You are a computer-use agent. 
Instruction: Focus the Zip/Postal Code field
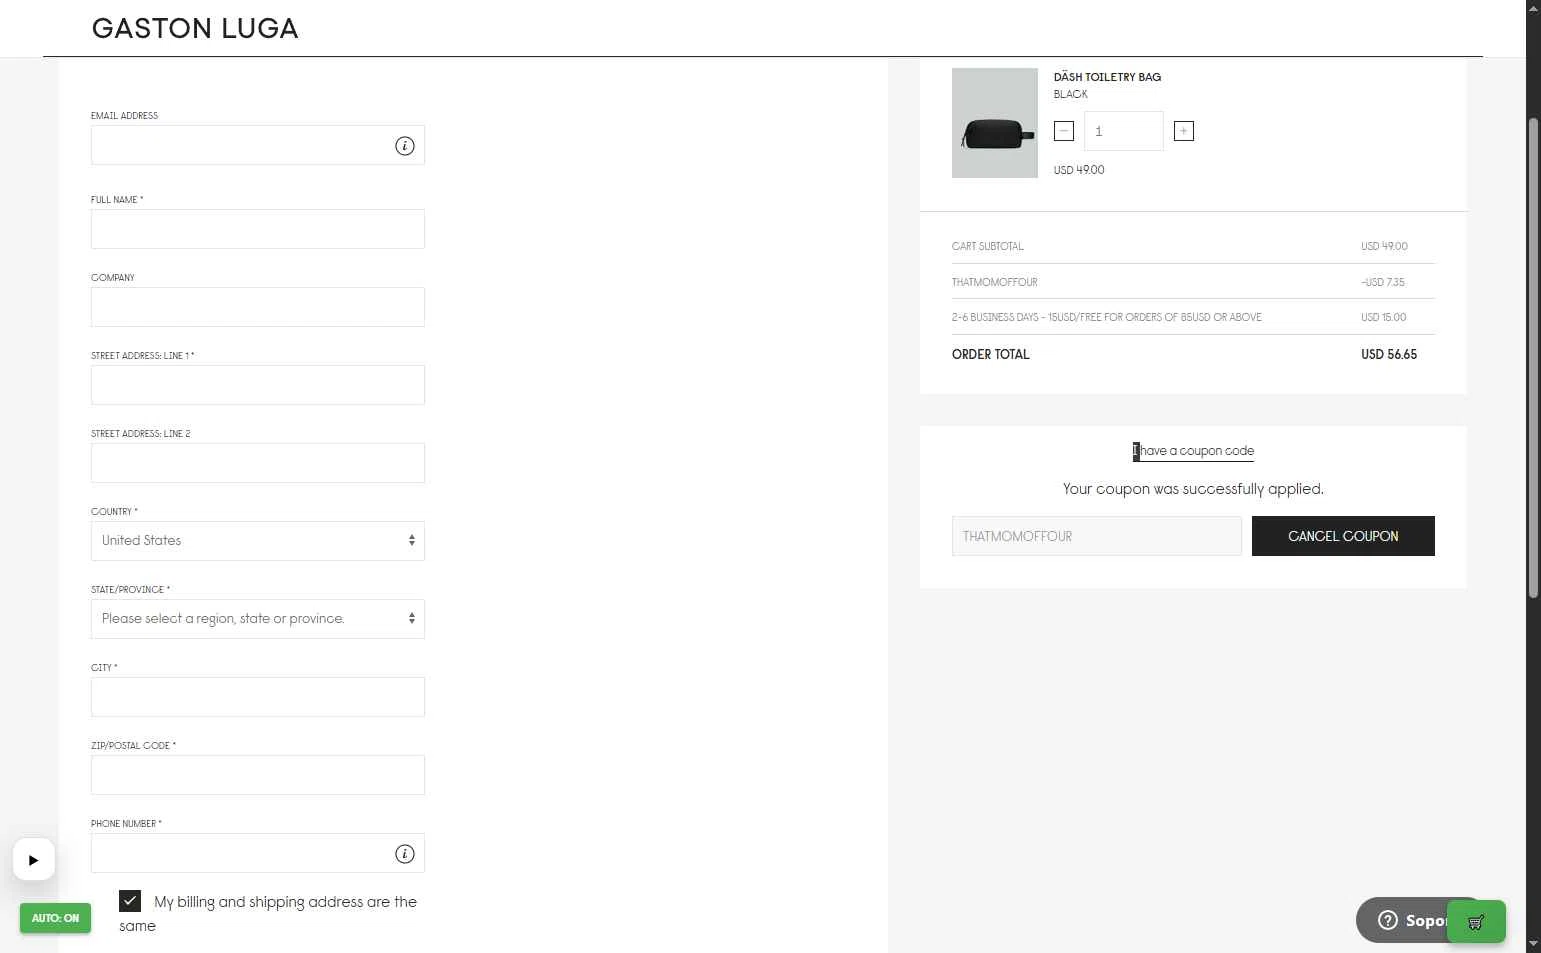click(x=258, y=775)
